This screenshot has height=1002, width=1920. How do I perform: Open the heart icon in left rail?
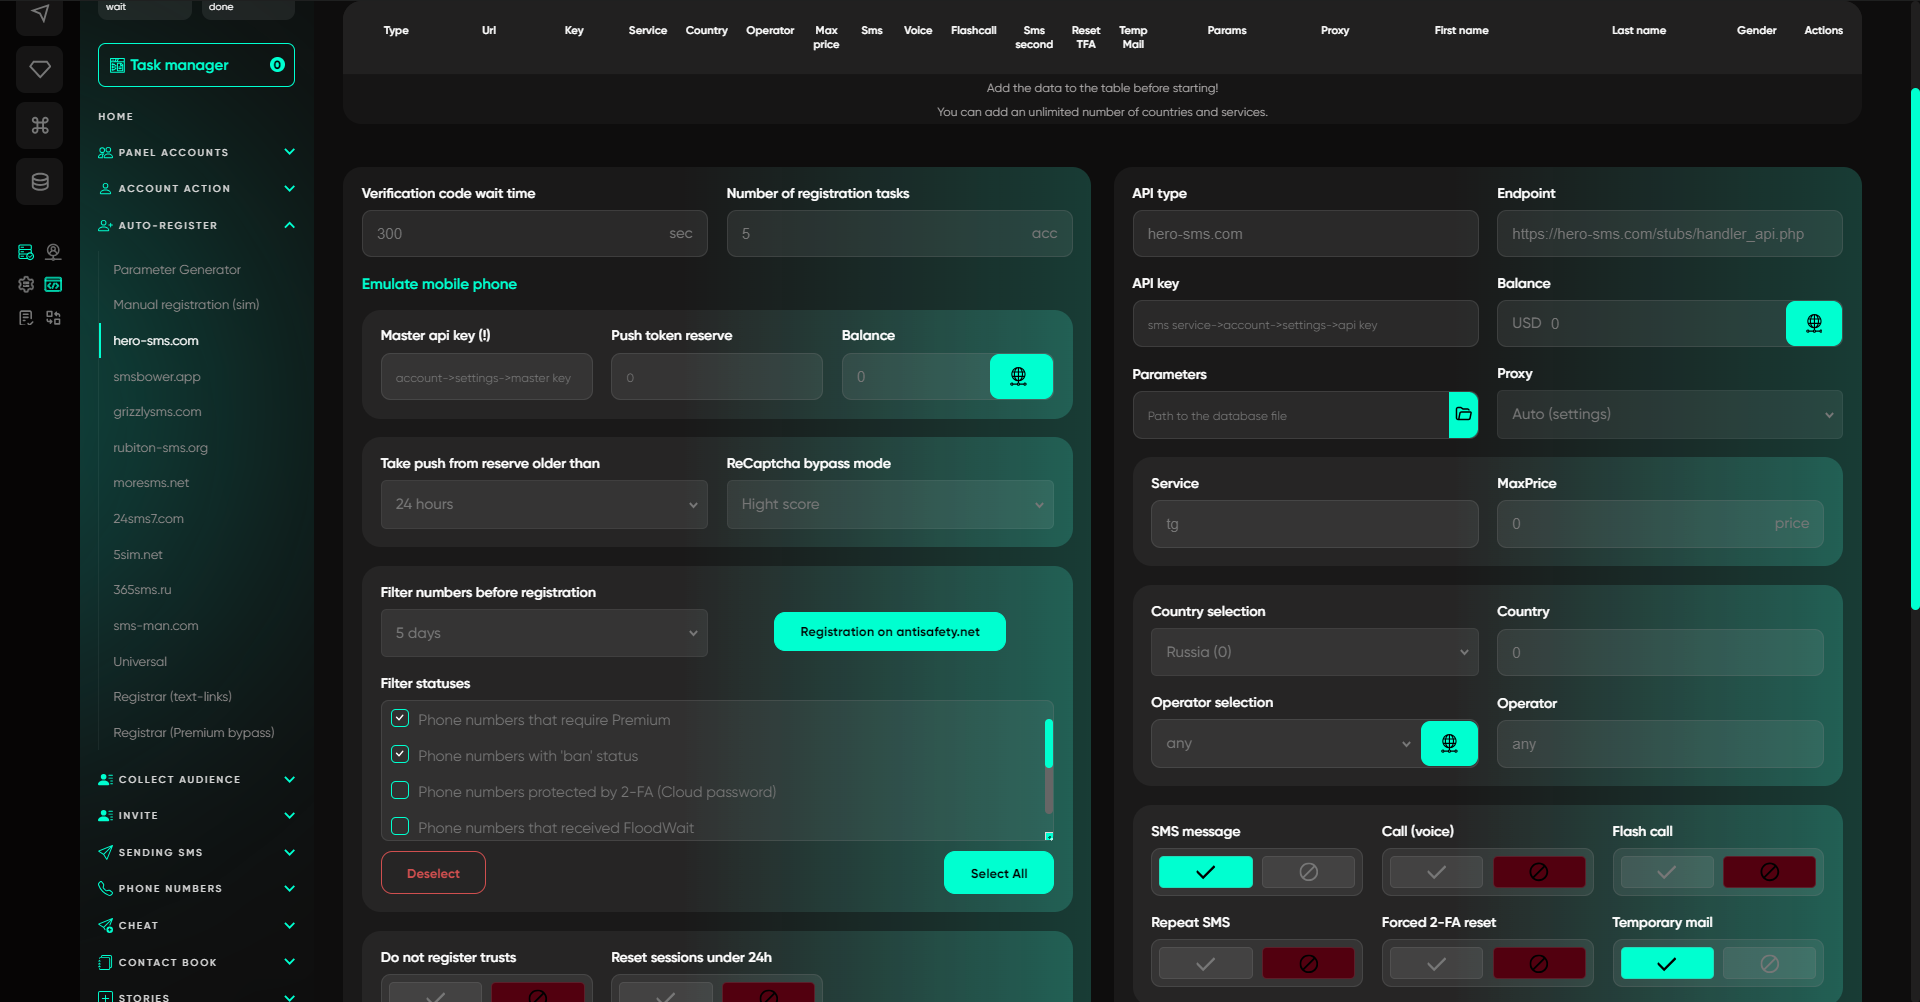[40, 69]
